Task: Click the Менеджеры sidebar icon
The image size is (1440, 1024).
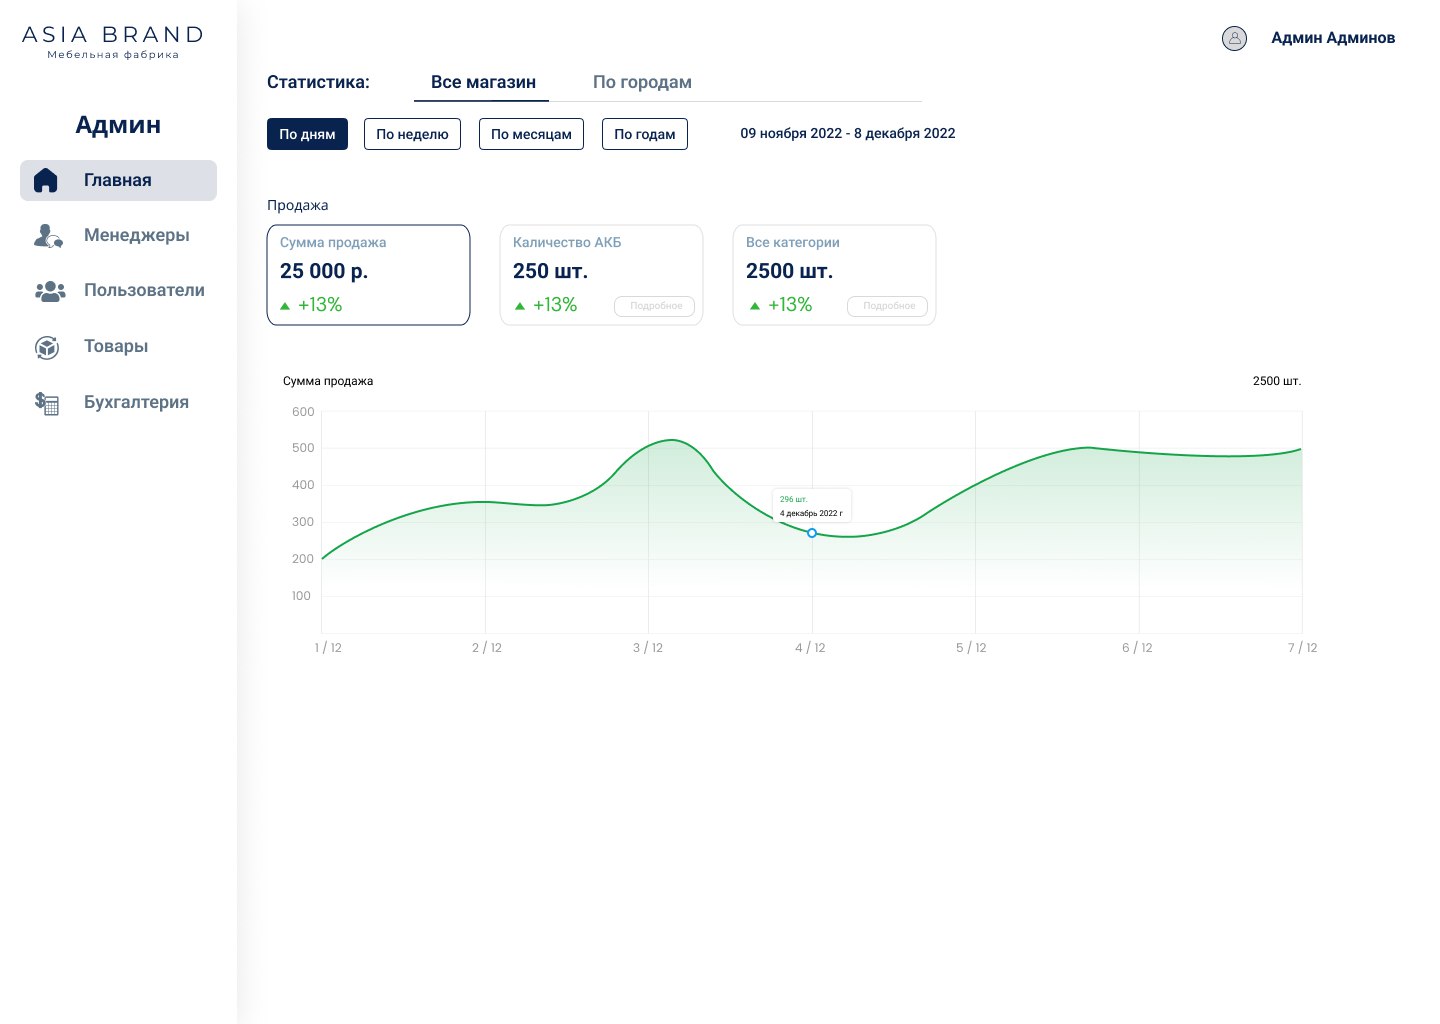Action: (47, 236)
